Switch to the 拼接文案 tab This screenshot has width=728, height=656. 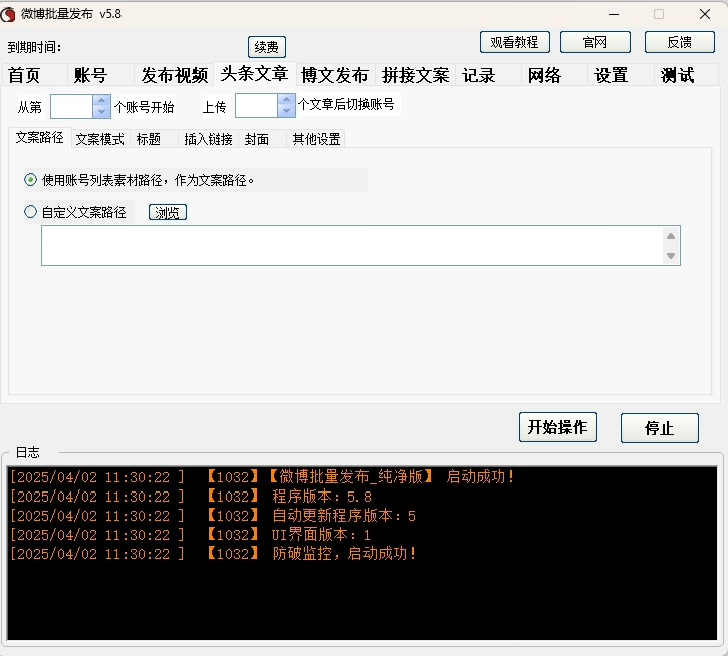416,75
